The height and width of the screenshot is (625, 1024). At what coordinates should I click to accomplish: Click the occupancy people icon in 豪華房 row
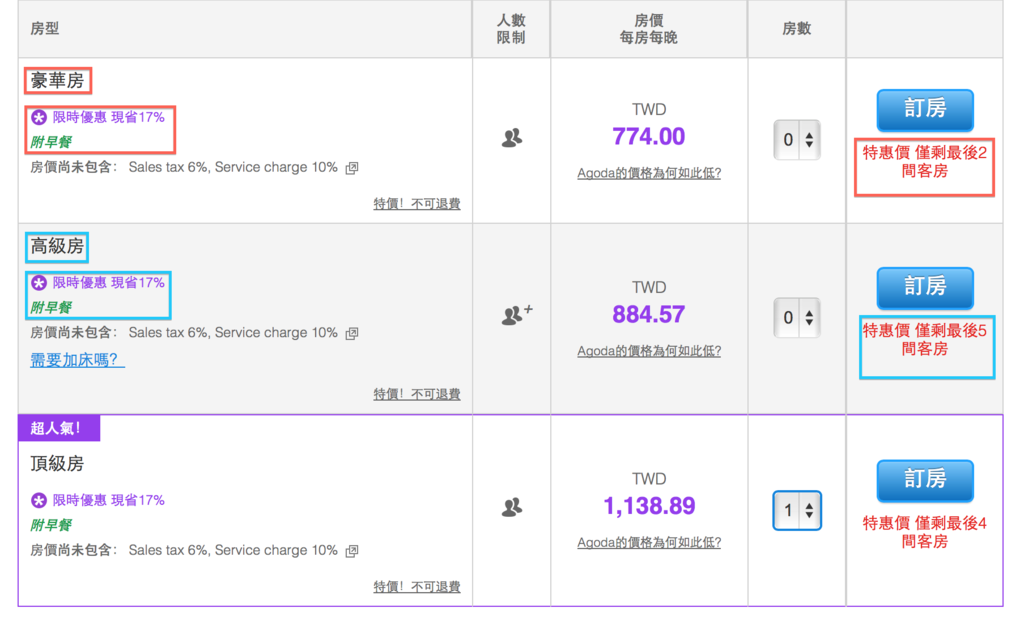(511, 139)
